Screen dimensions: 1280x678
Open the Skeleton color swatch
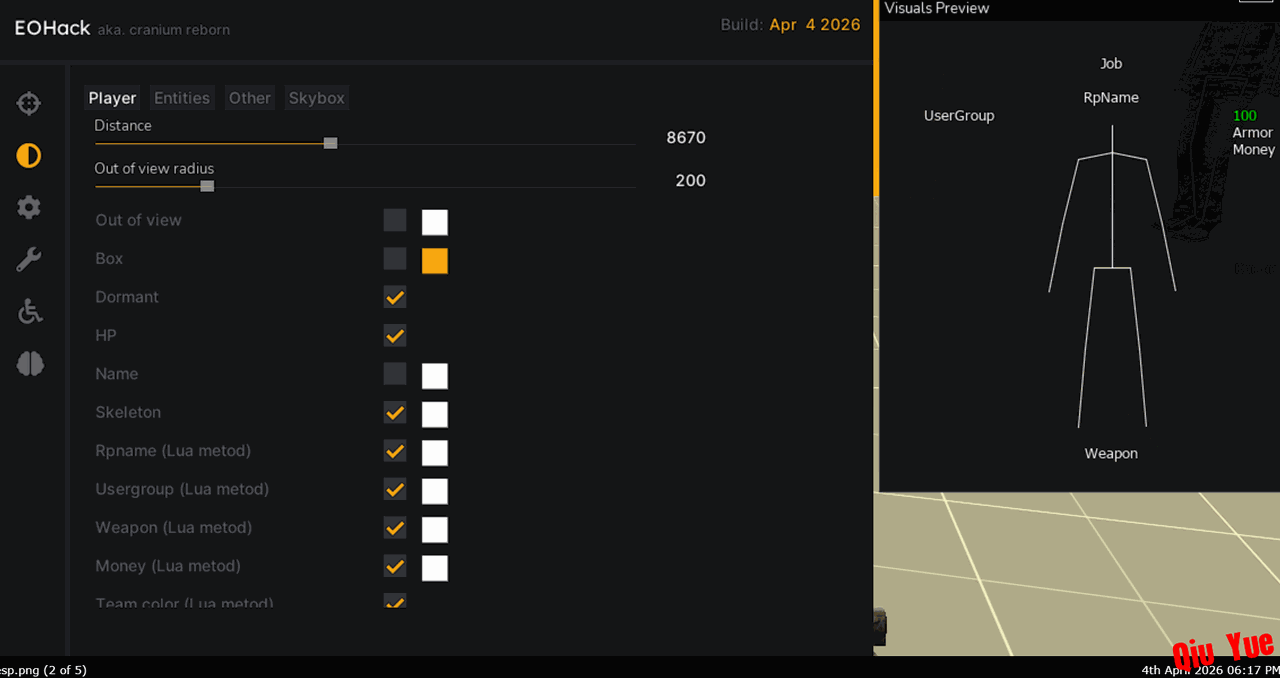(x=435, y=414)
